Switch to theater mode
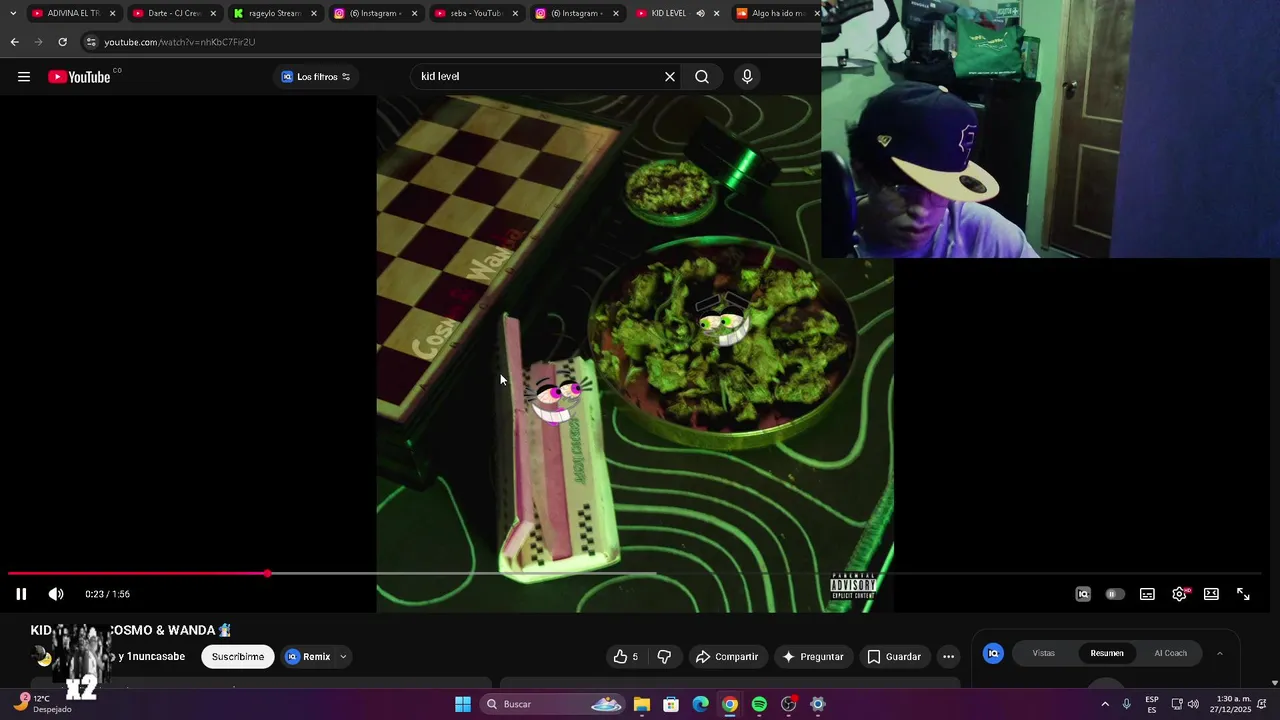1280x720 pixels. point(1211,594)
